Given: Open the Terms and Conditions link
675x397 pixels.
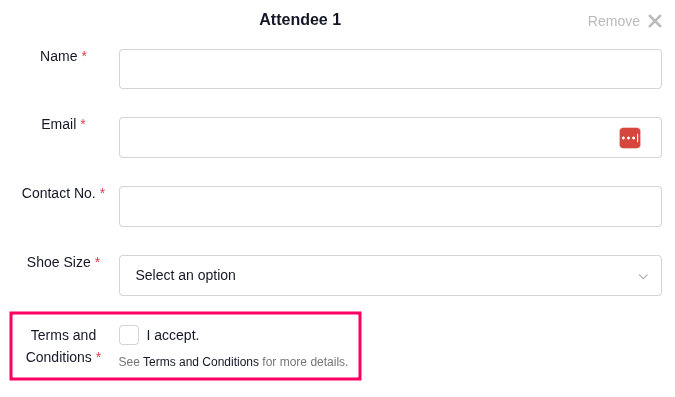Looking at the screenshot, I should (x=201, y=362).
